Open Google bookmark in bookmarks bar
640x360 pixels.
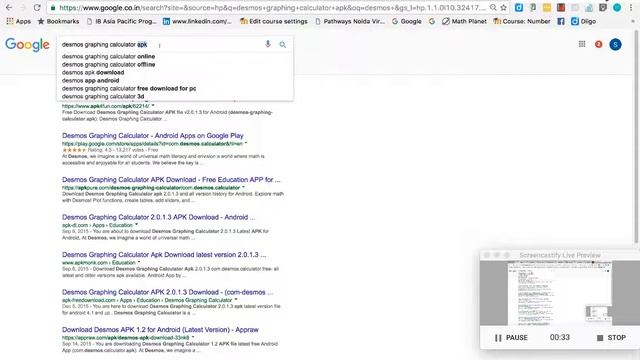407,21
